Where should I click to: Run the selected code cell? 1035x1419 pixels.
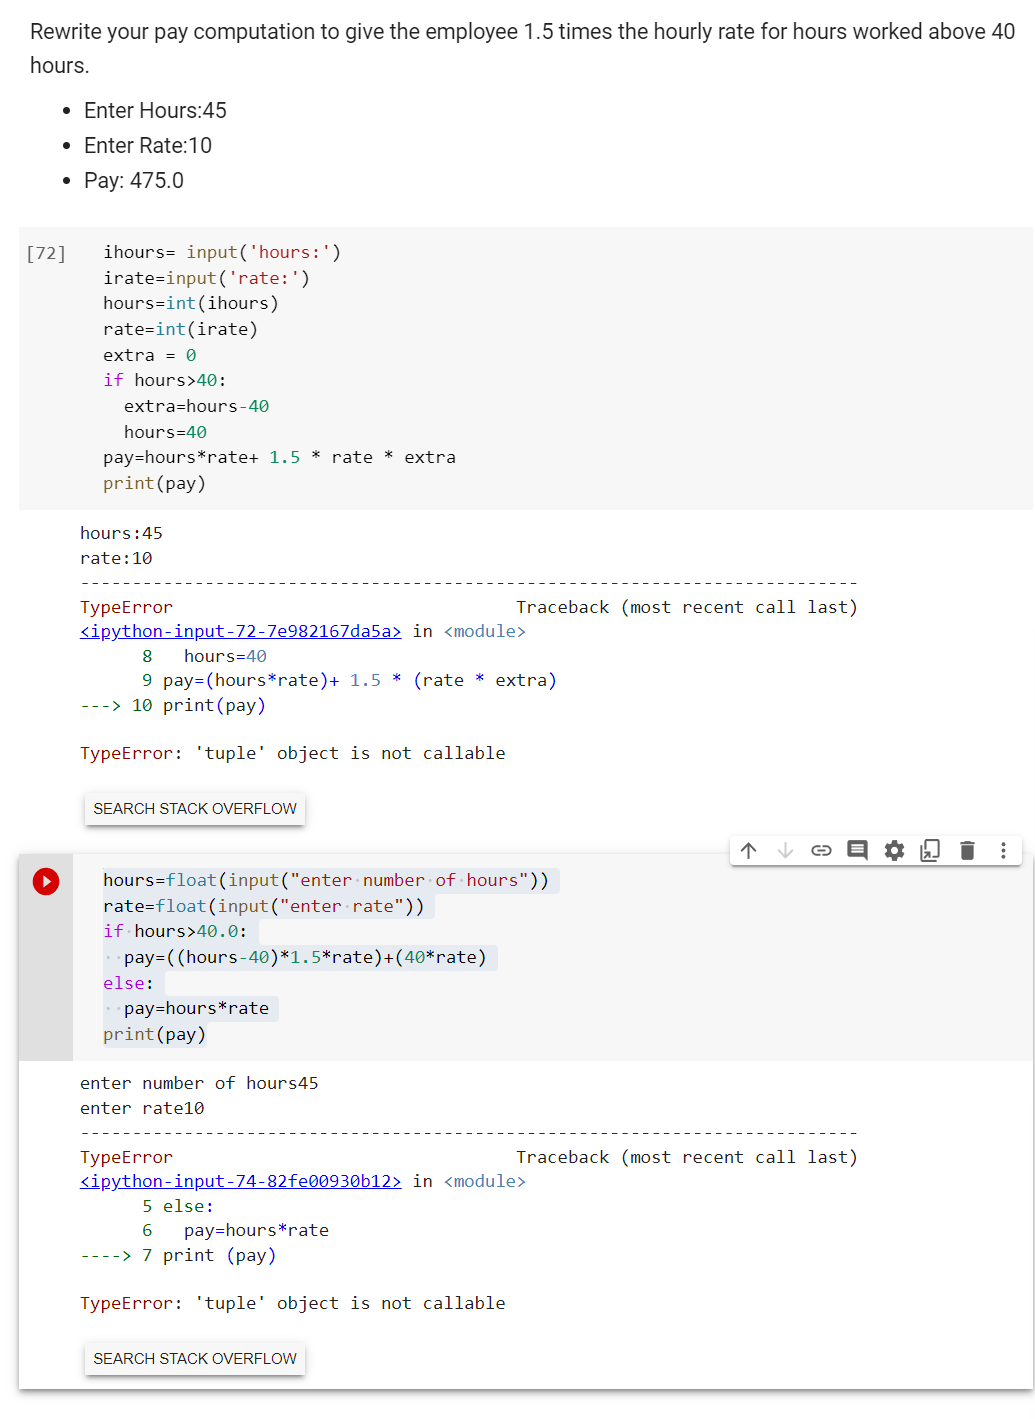(x=46, y=881)
